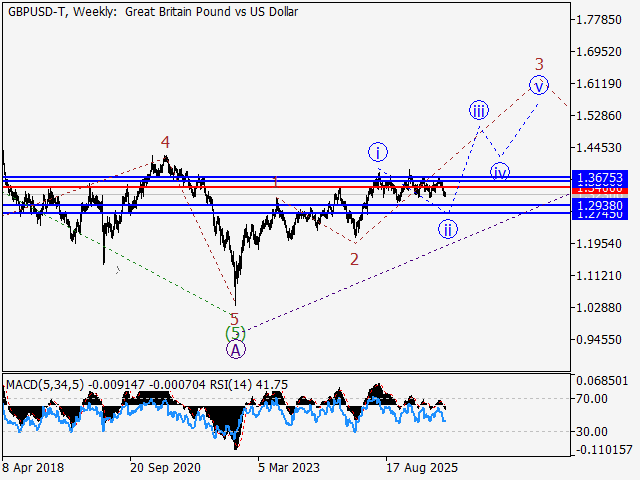Image resolution: width=640 pixels, height=480 pixels.
Task: Select the red wave 3 label
Action: (539, 64)
